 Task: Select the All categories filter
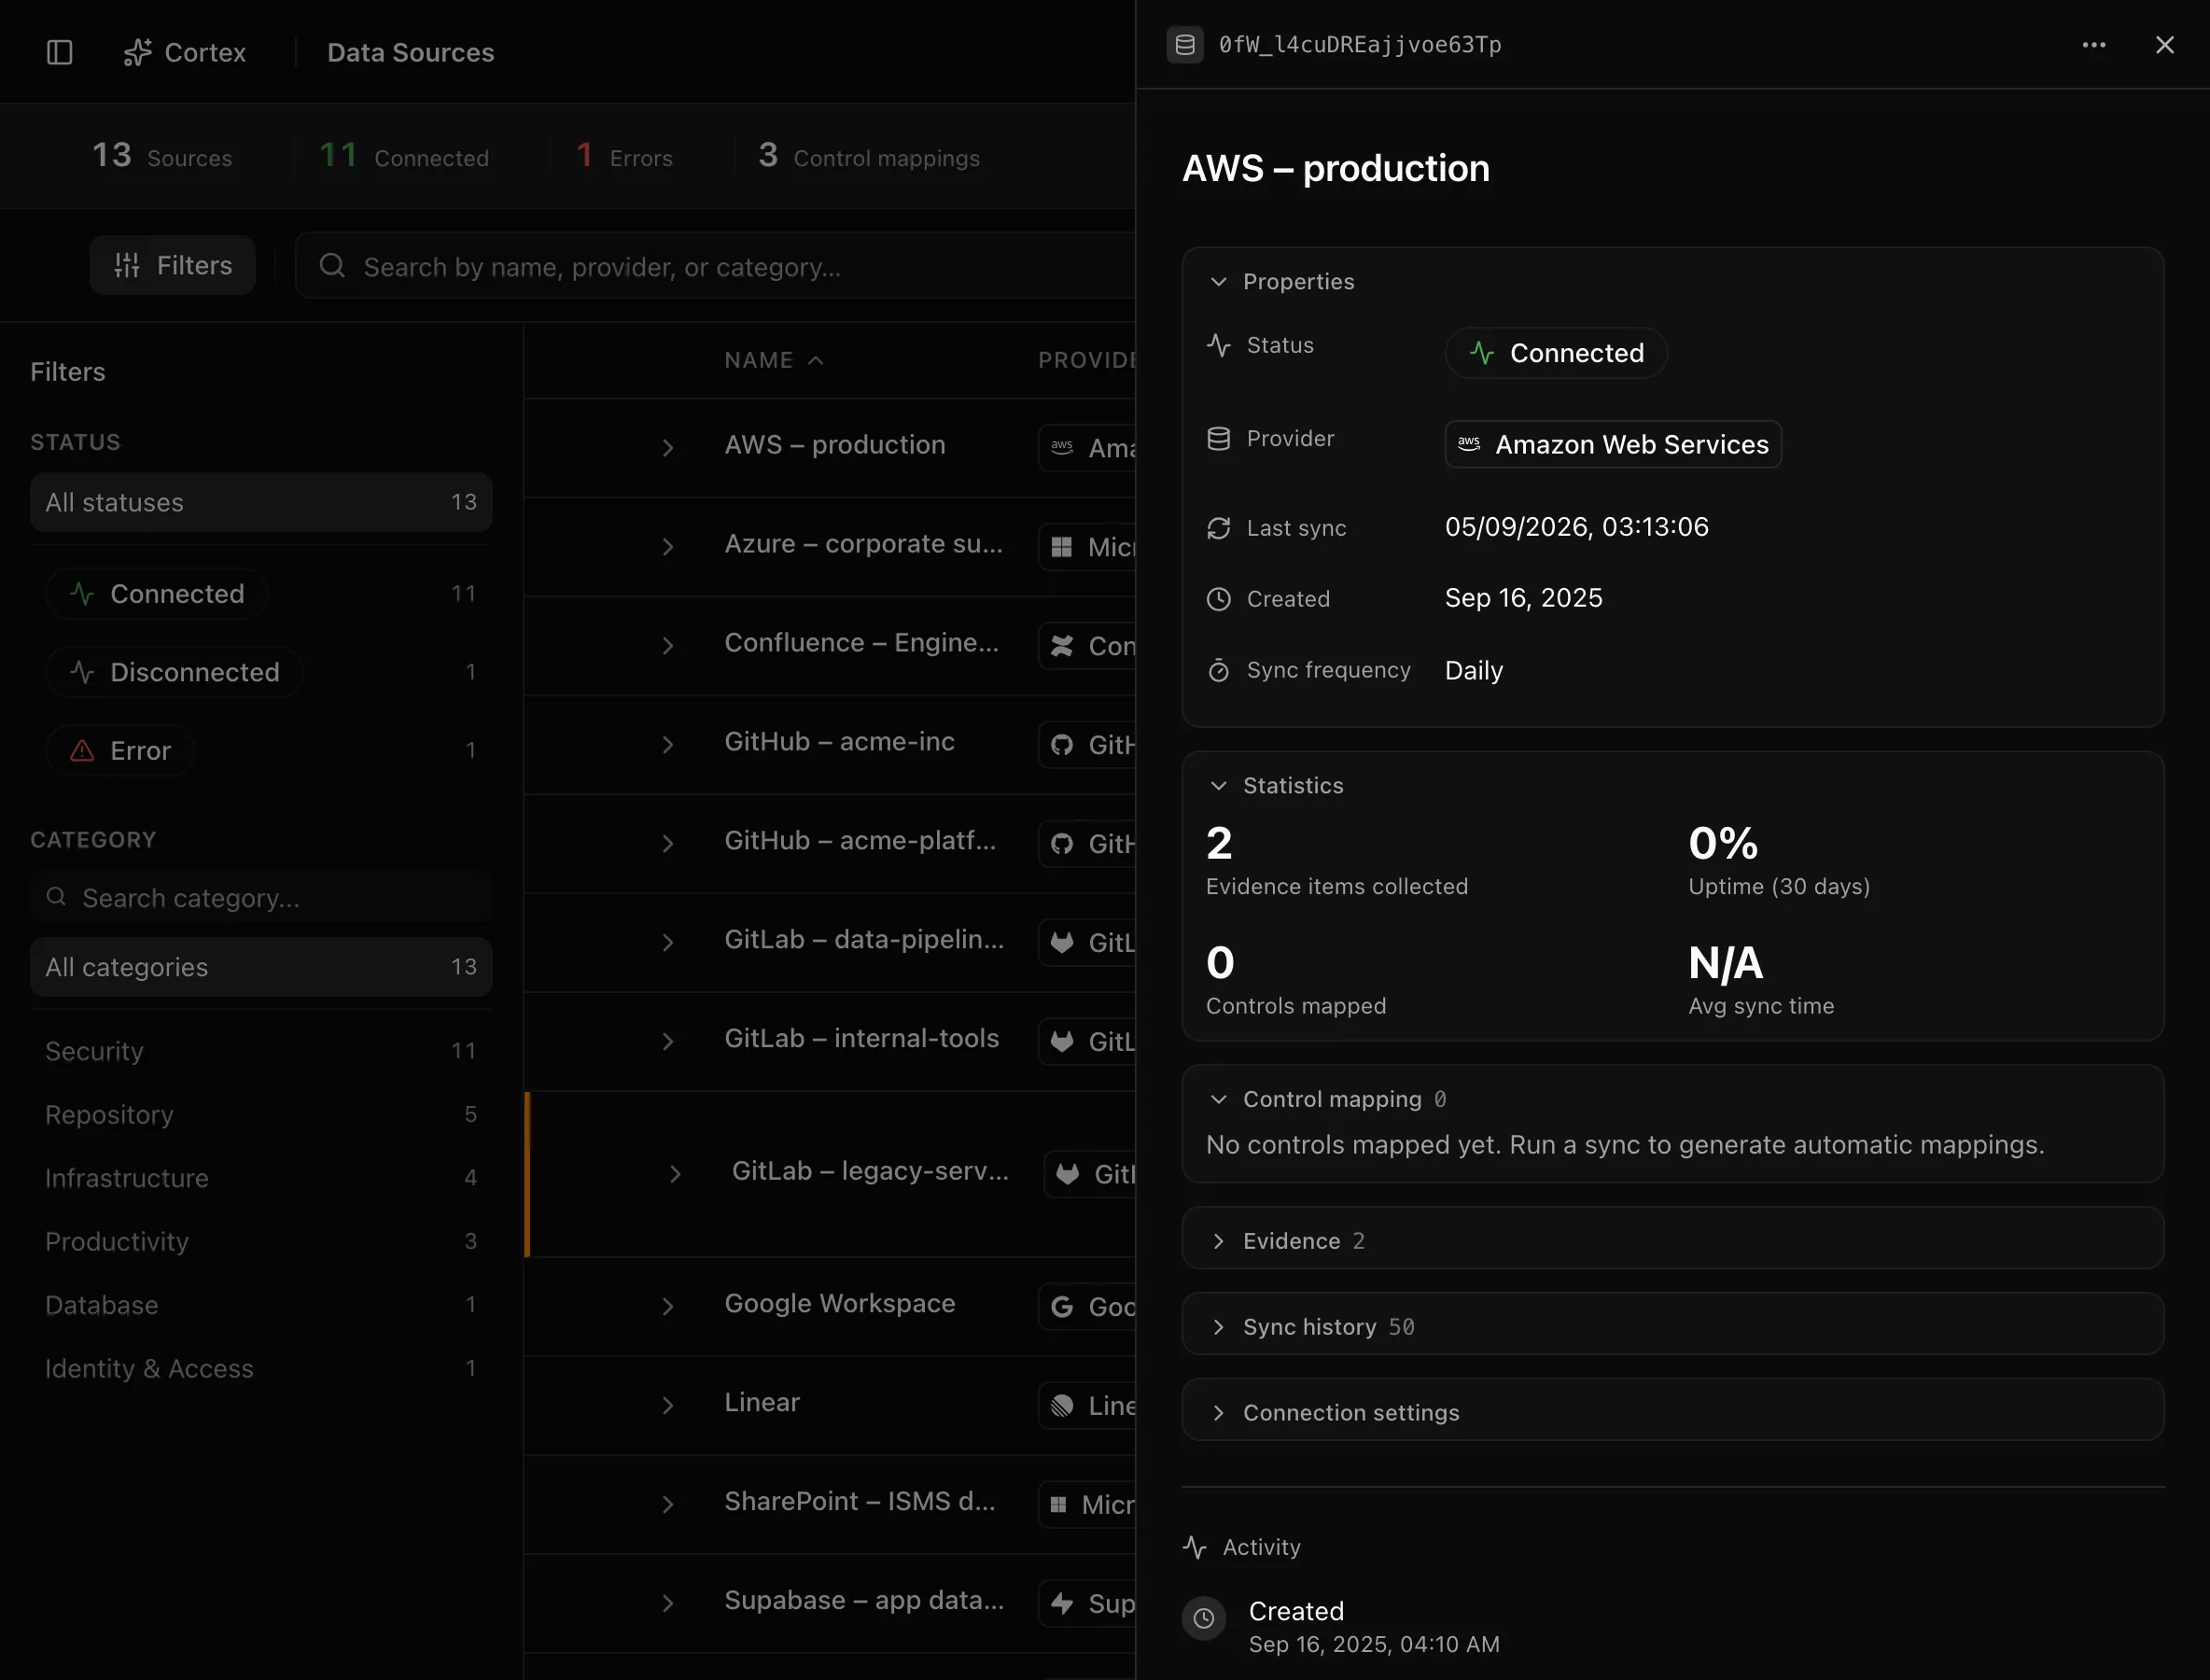[x=261, y=967]
